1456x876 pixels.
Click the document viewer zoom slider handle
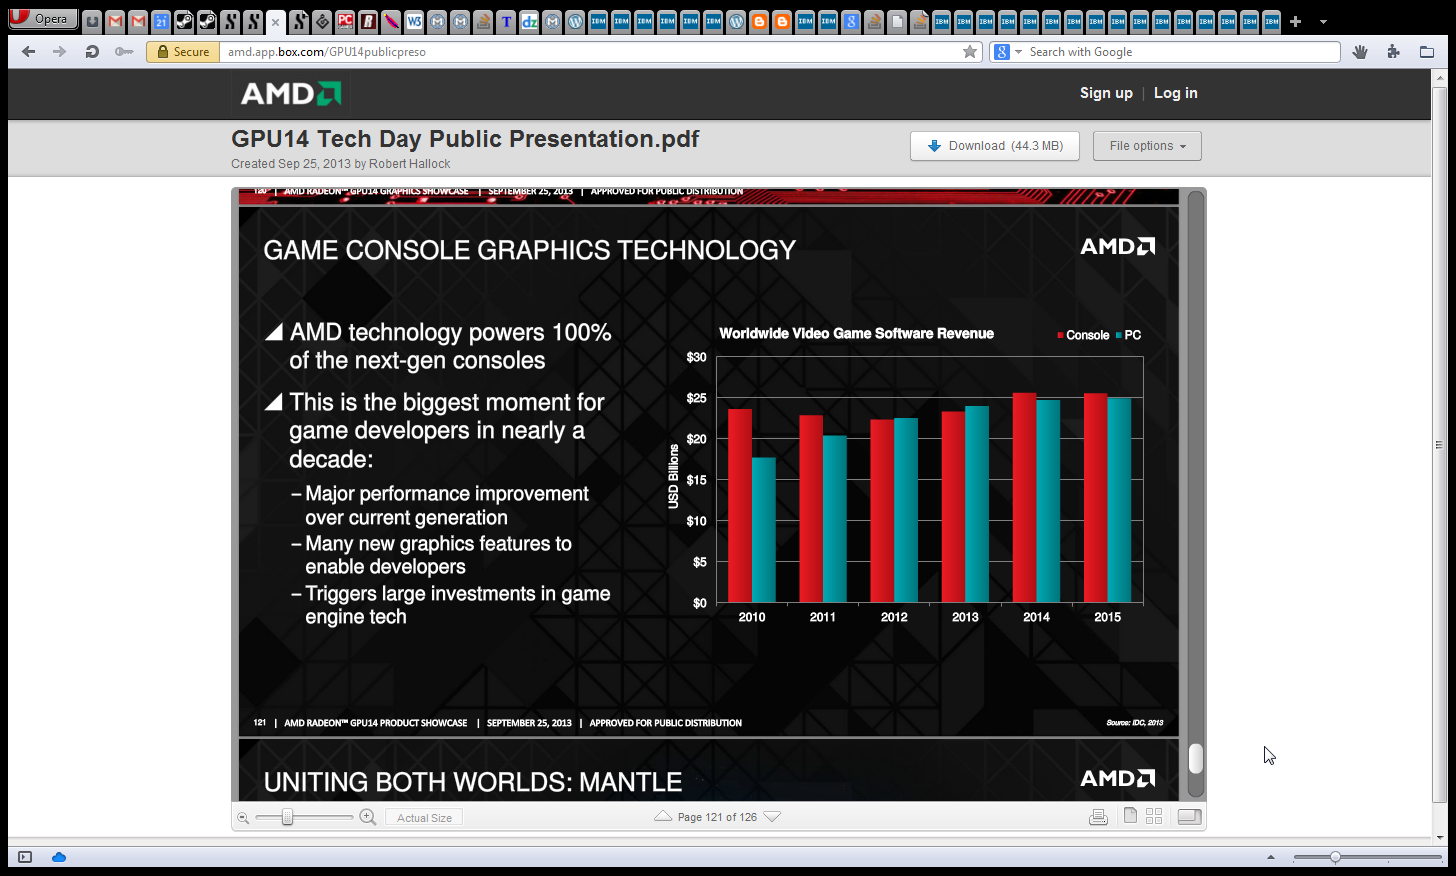pos(287,817)
